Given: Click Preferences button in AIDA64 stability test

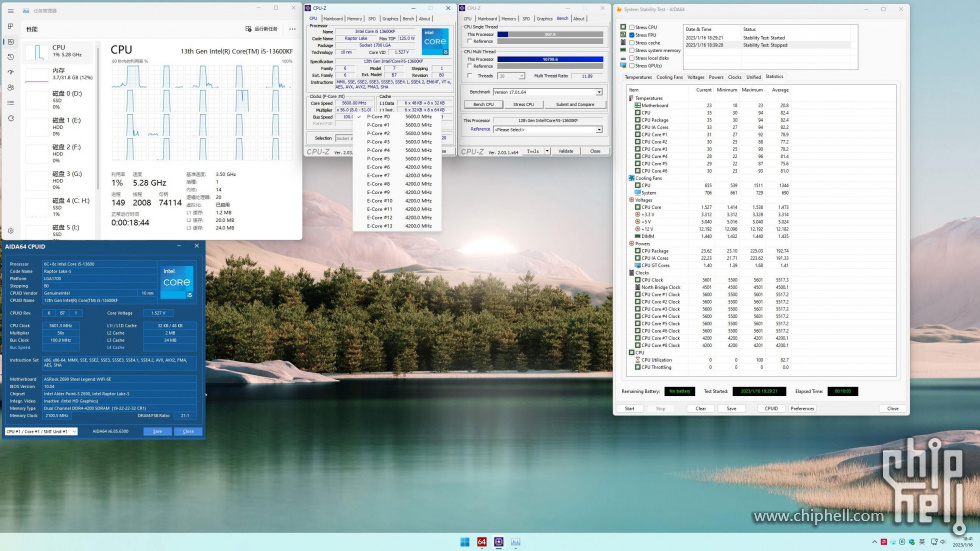Looking at the screenshot, I should [x=802, y=409].
